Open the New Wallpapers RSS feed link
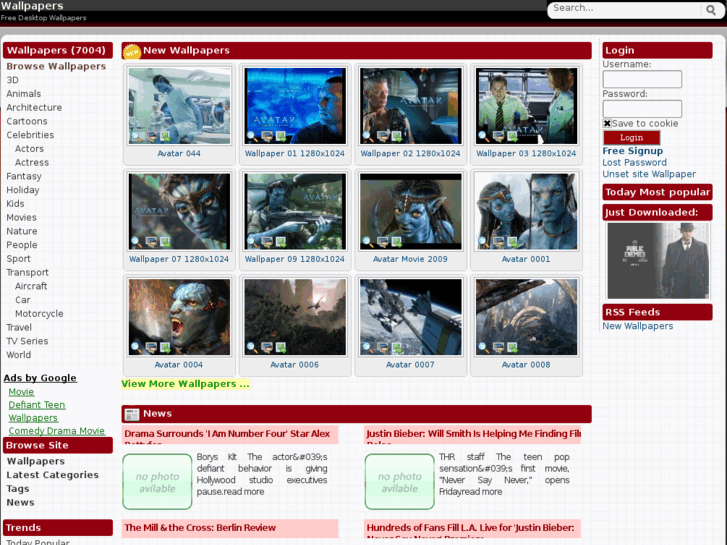This screenshot has height=545, width=727. (x=638, y=326)
